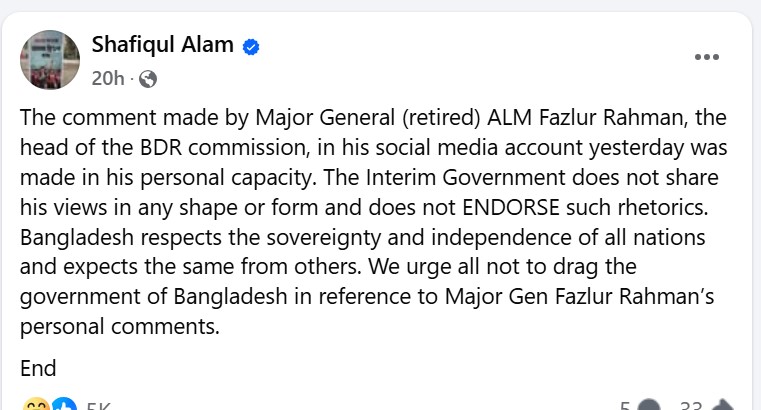This screenshot has height=410, width=761.
Task: Click the comment count number 5
Action: point(624,406)
